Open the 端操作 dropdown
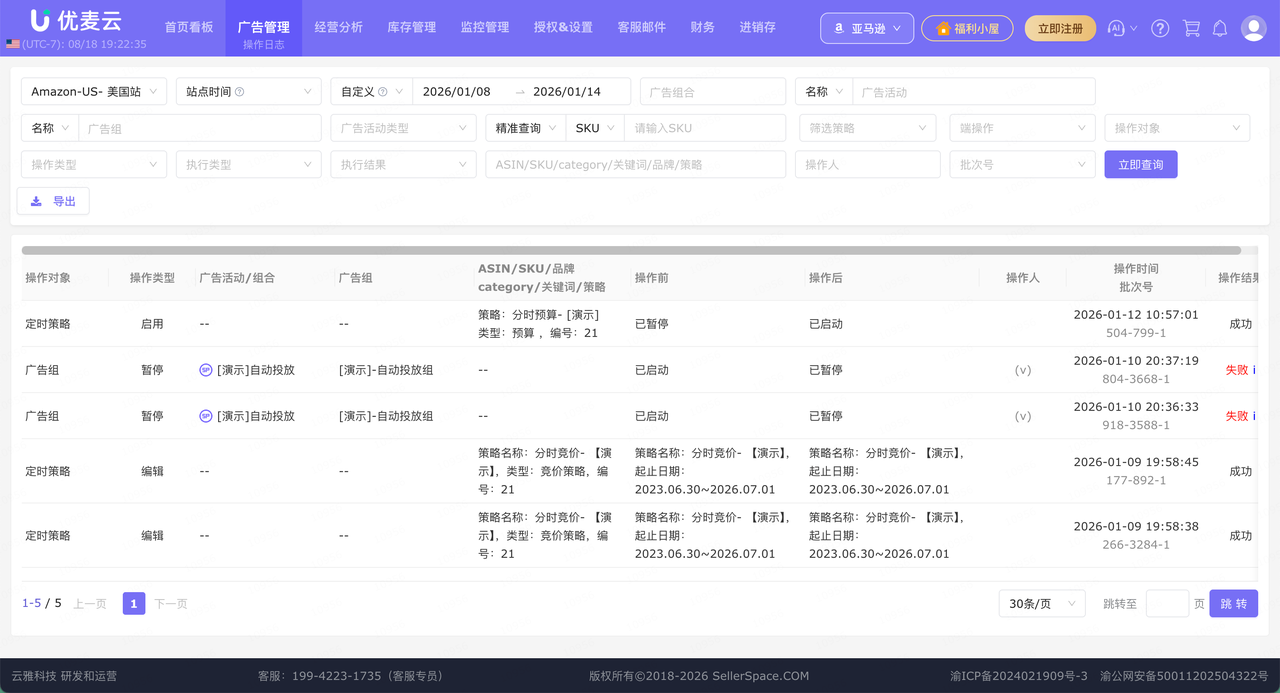Viewport: 1280px width, 693px height. click(1023, 128)
